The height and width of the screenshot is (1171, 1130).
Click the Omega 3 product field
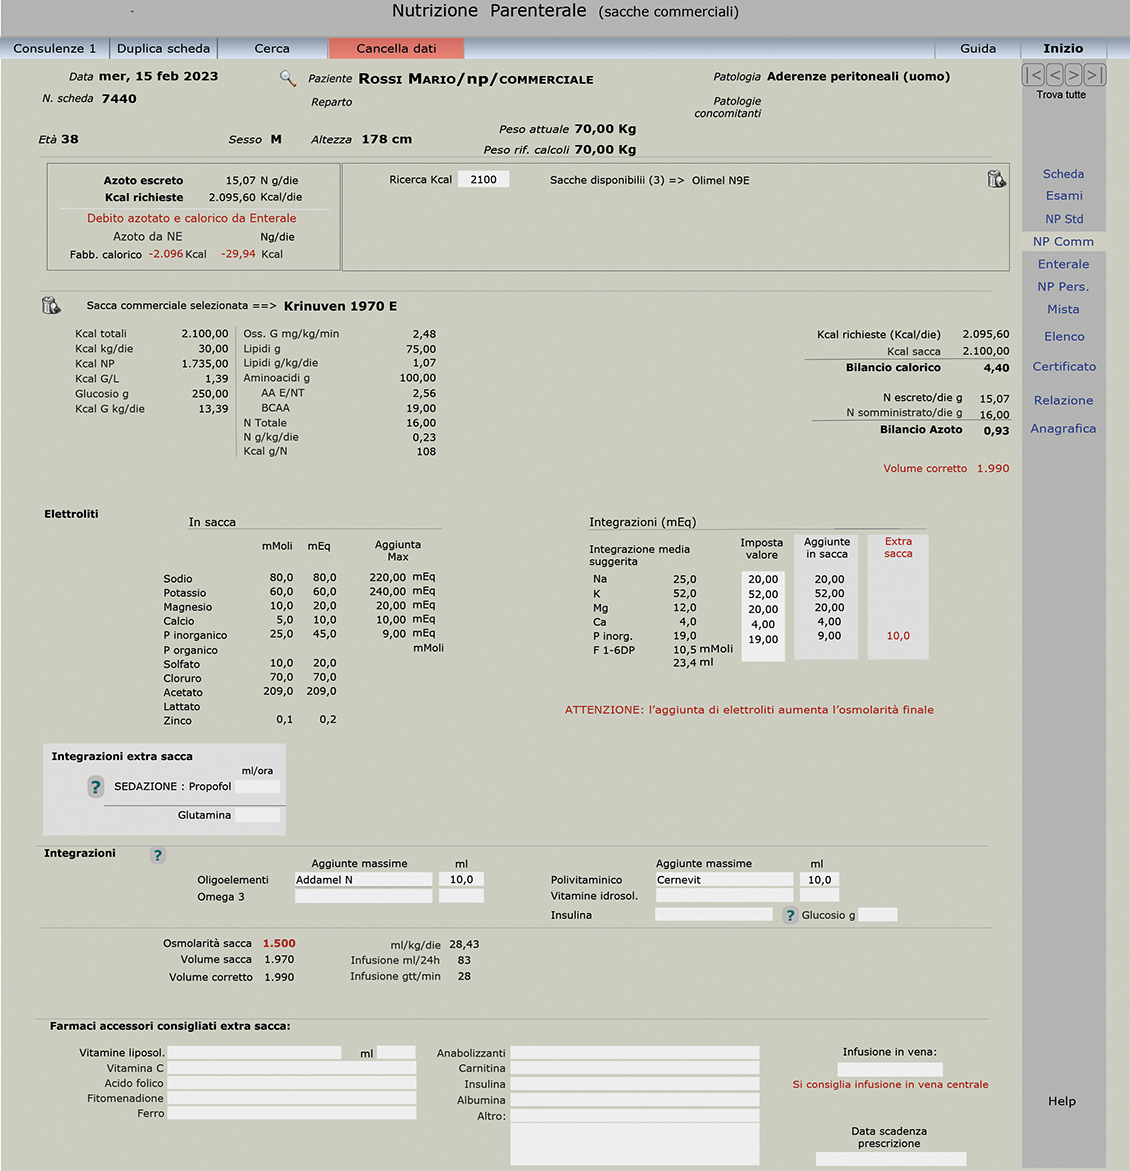(364, 895)
